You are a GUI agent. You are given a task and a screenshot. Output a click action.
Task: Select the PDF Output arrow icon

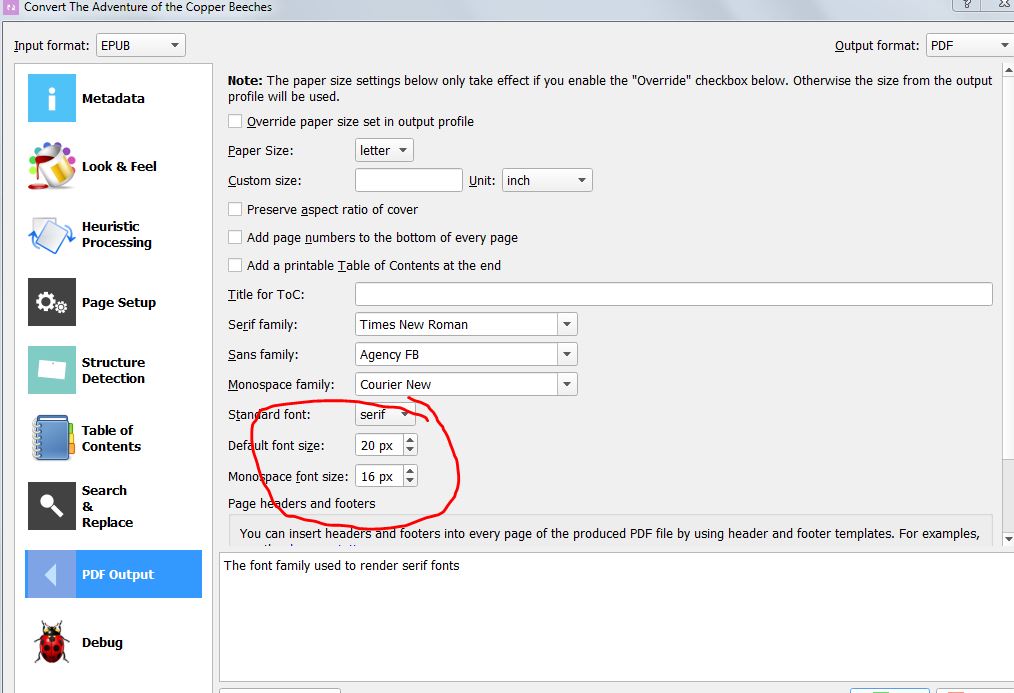point(50,574)
